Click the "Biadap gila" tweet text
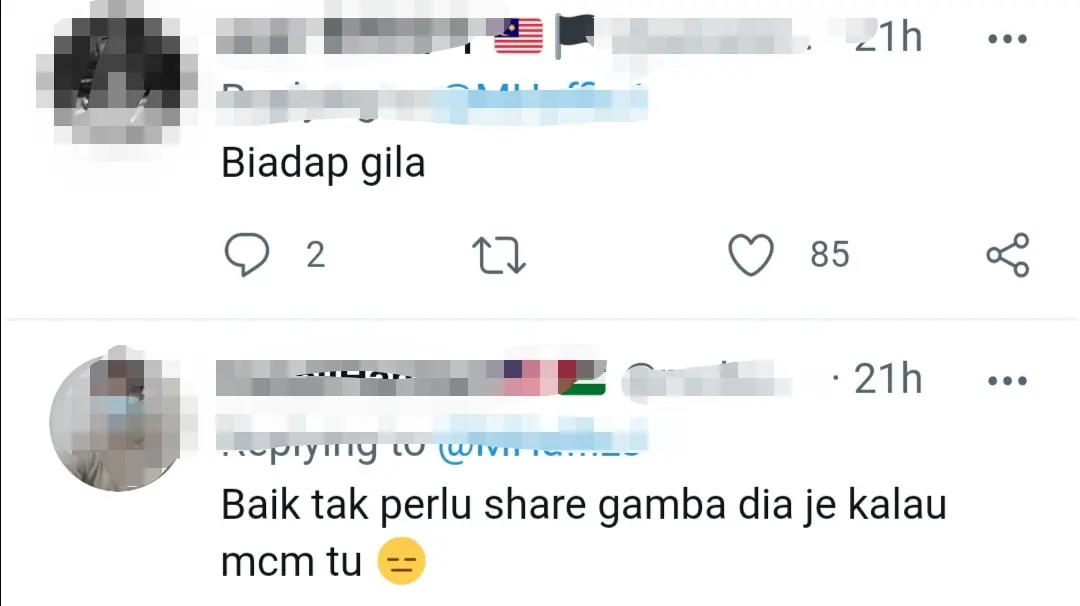Viewport: 1080px width, 606px height. coord(323,164)
